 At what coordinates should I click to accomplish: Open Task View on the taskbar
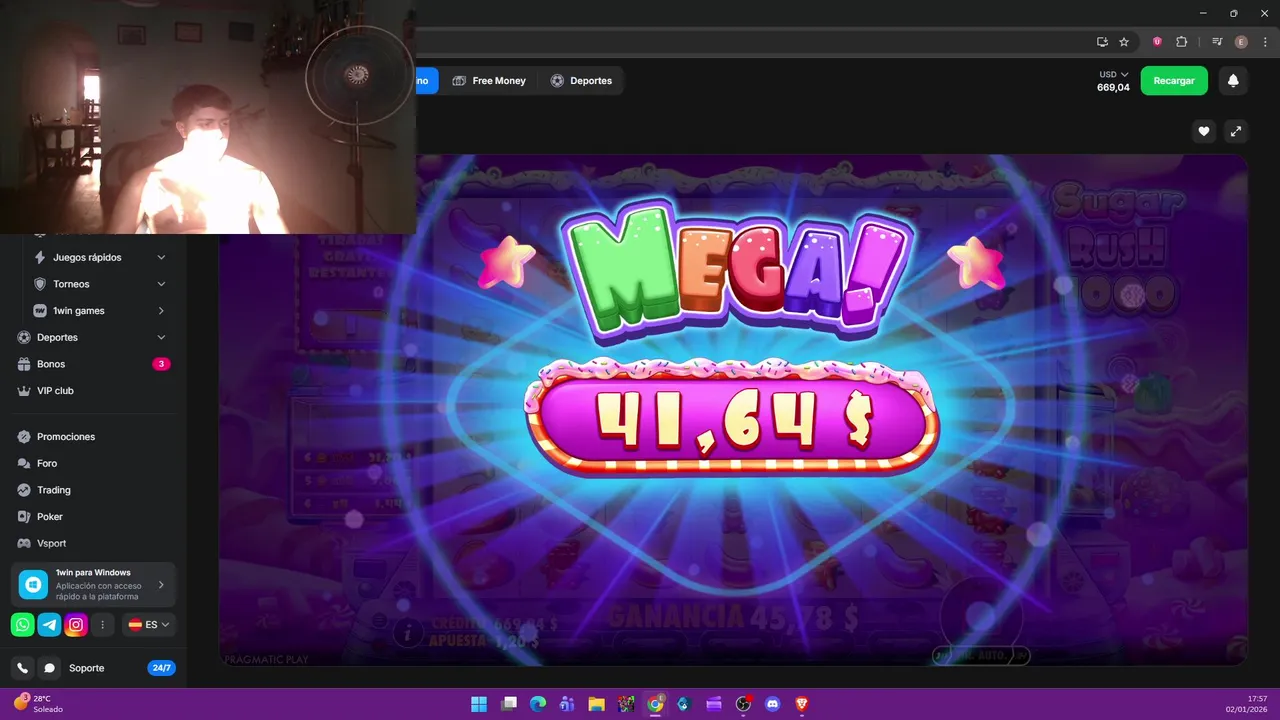(509, 704)
